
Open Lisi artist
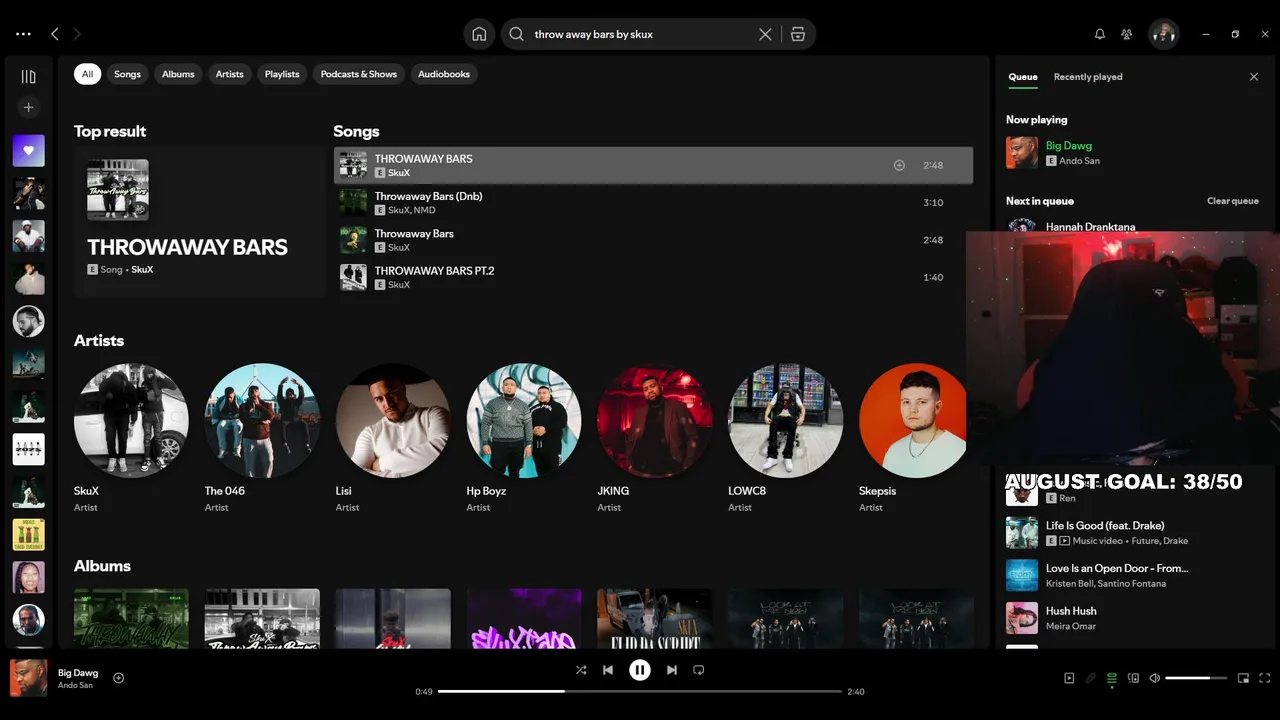(393, 420)
